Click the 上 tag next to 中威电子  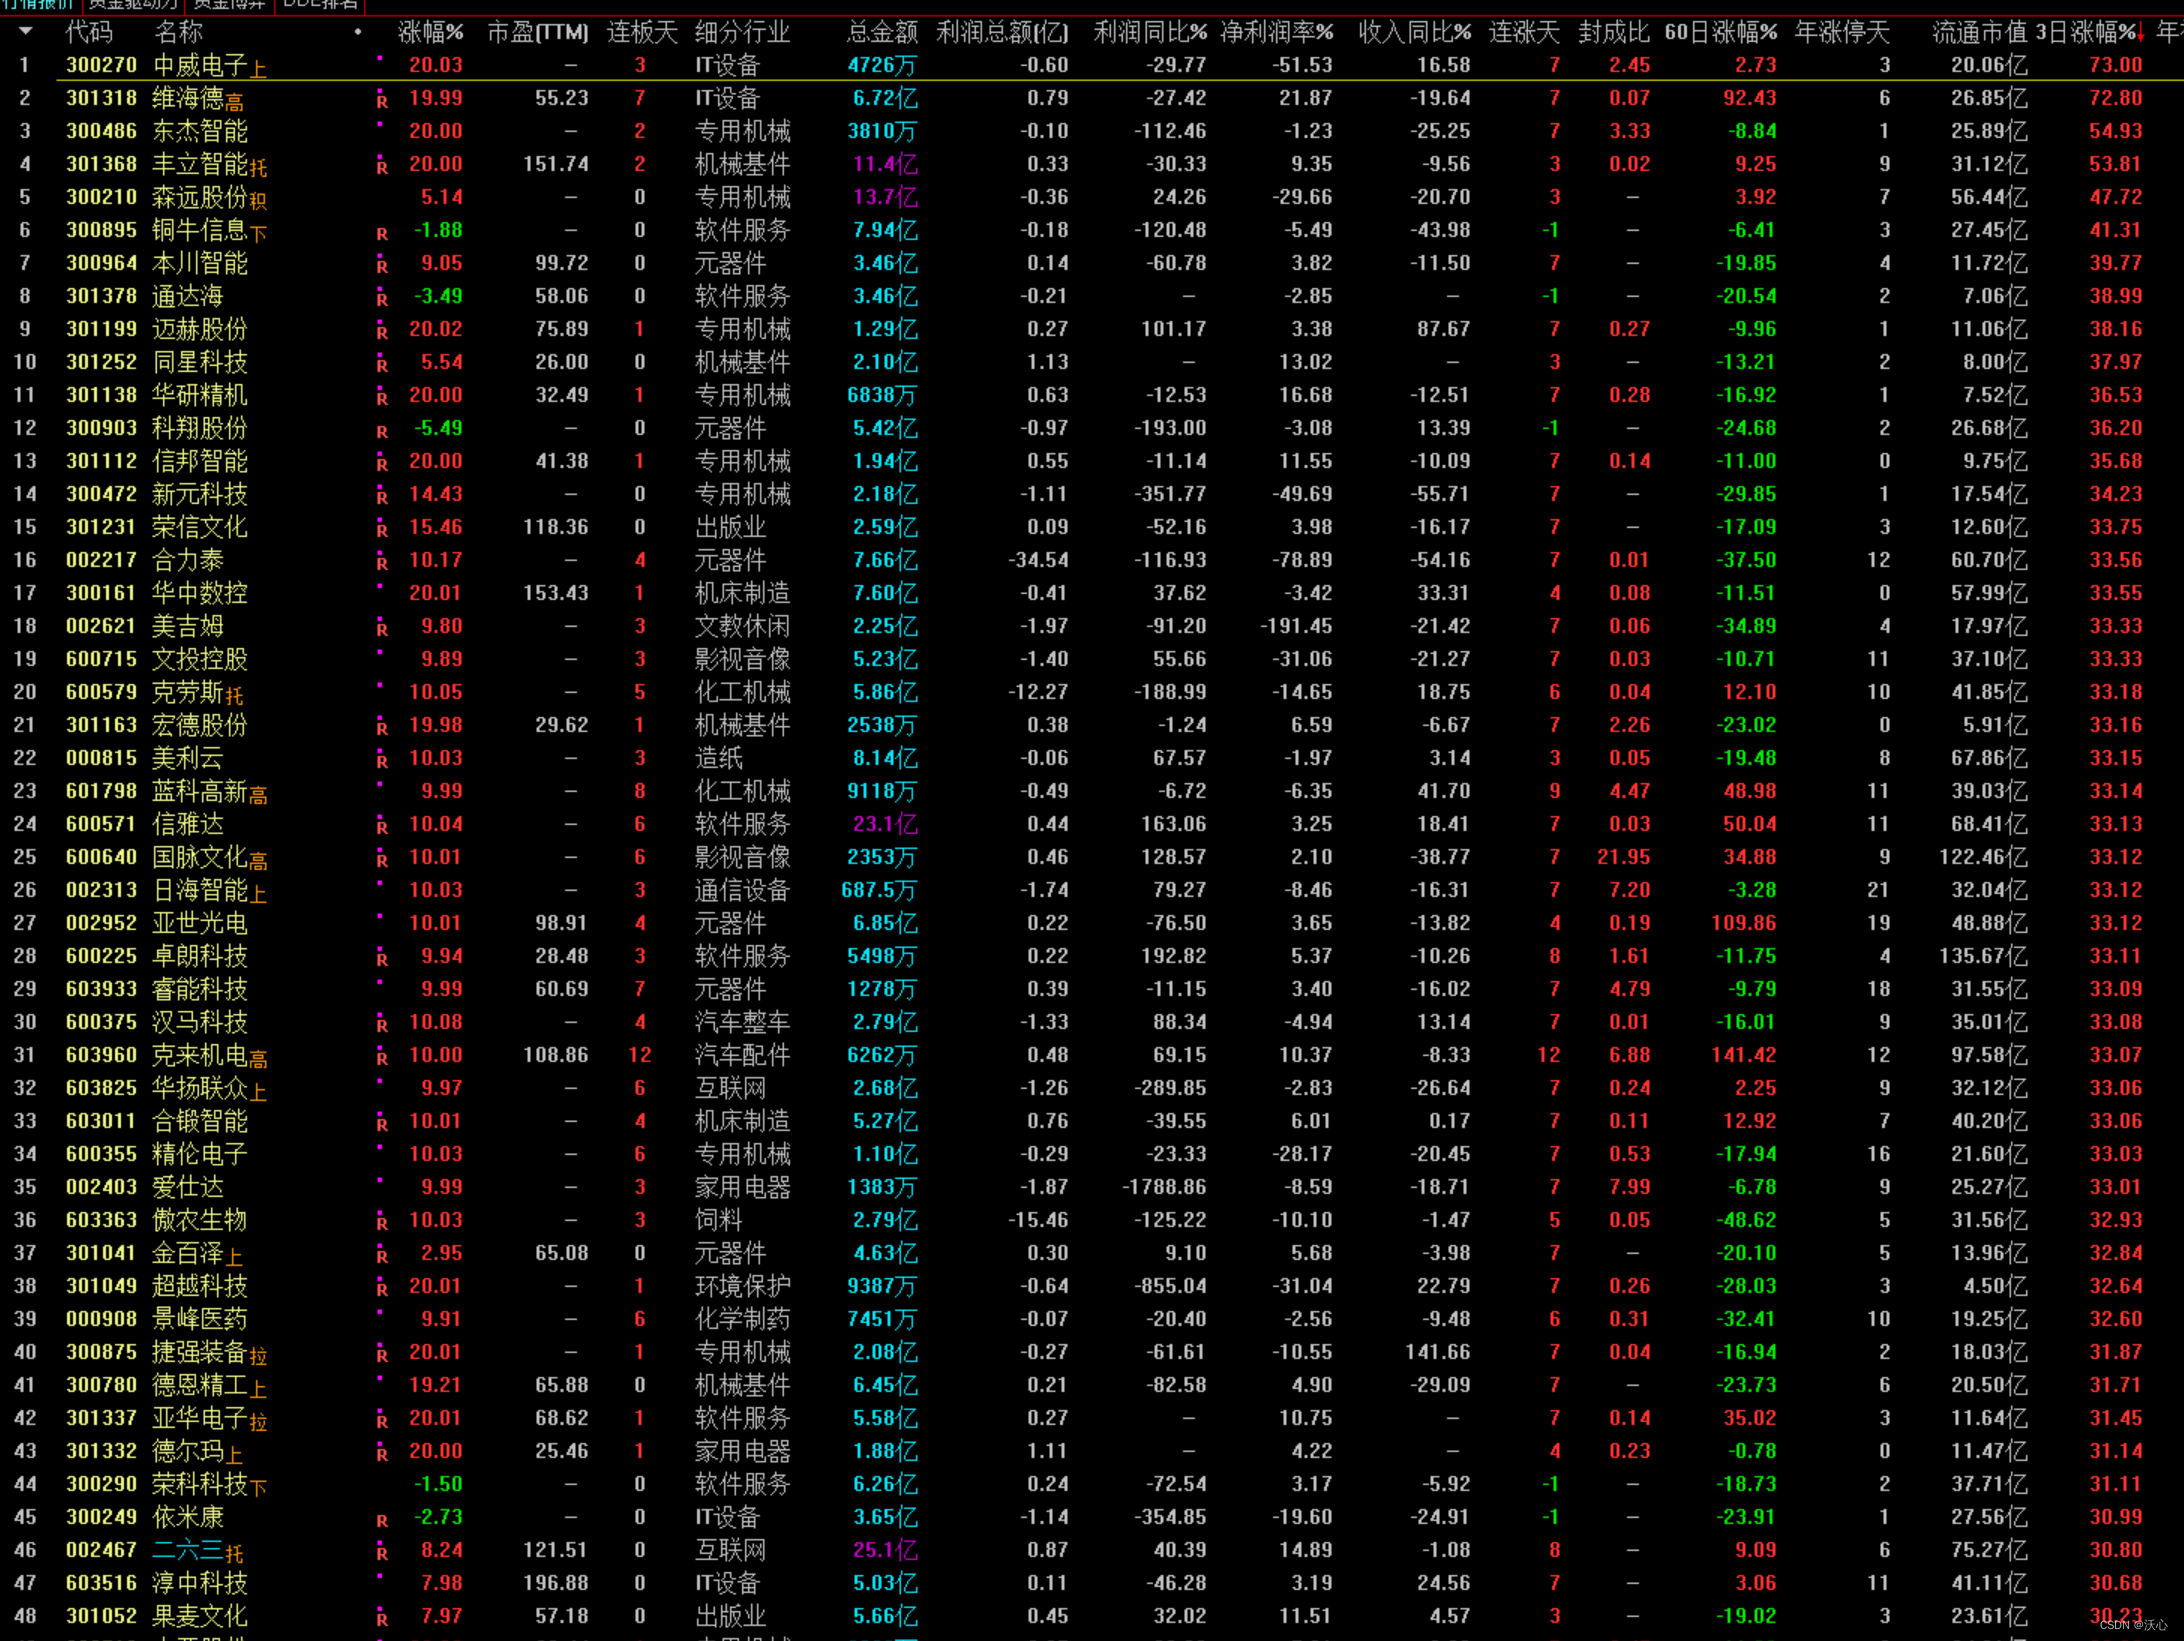click(259, 70)
